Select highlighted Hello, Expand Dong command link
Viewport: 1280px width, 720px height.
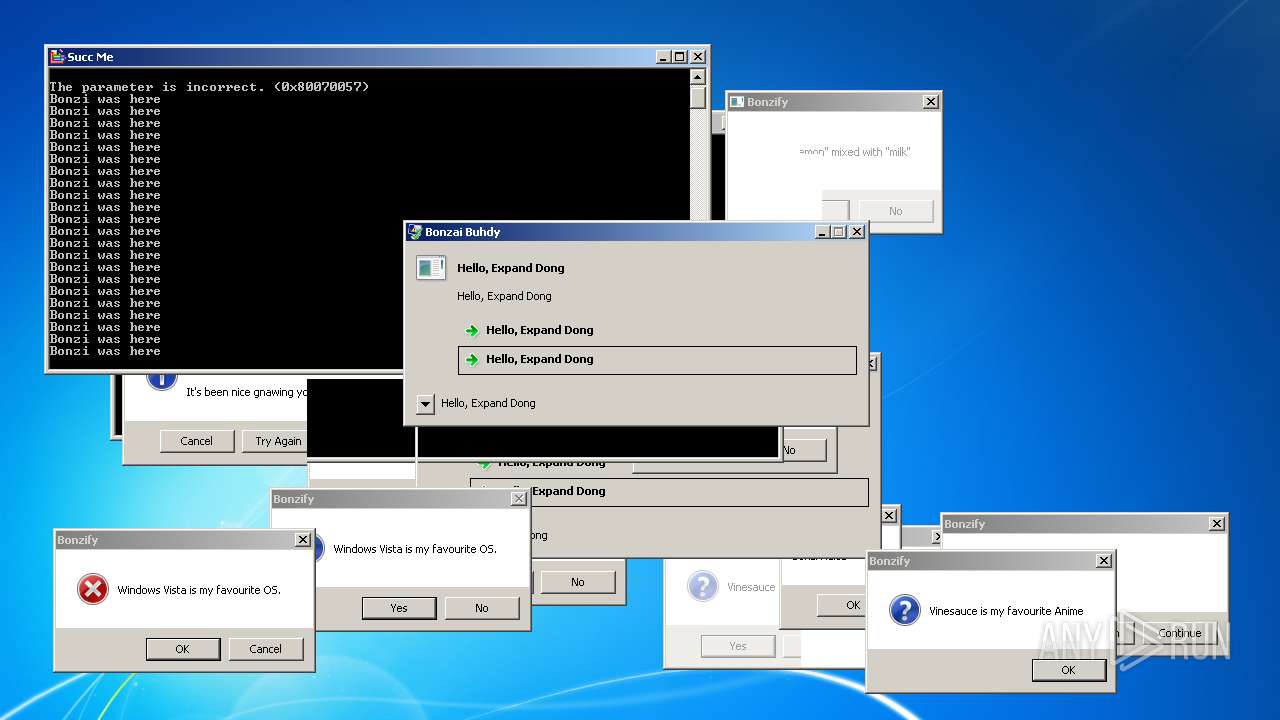(x=657, y=360)
